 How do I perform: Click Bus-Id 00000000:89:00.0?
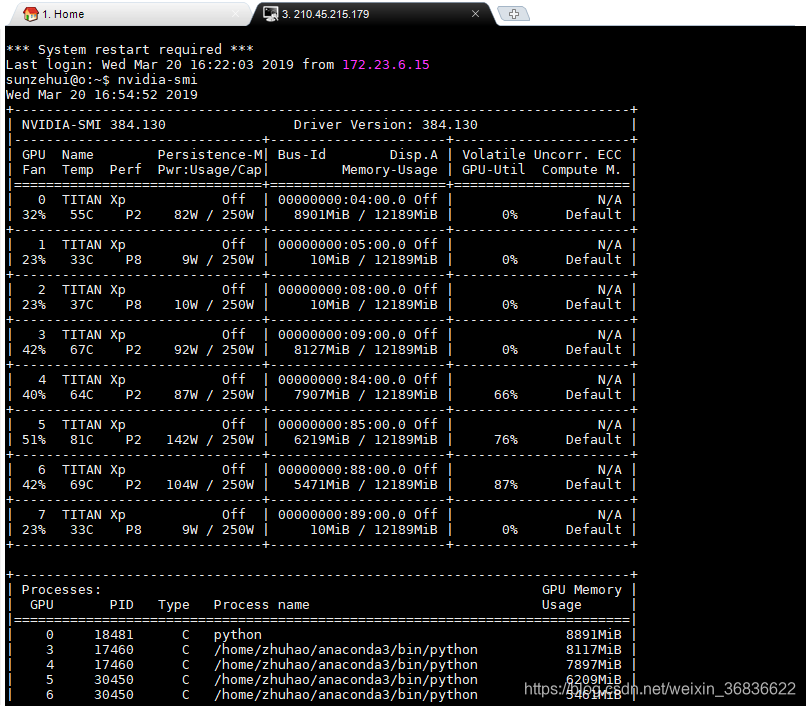pos(342,515)
